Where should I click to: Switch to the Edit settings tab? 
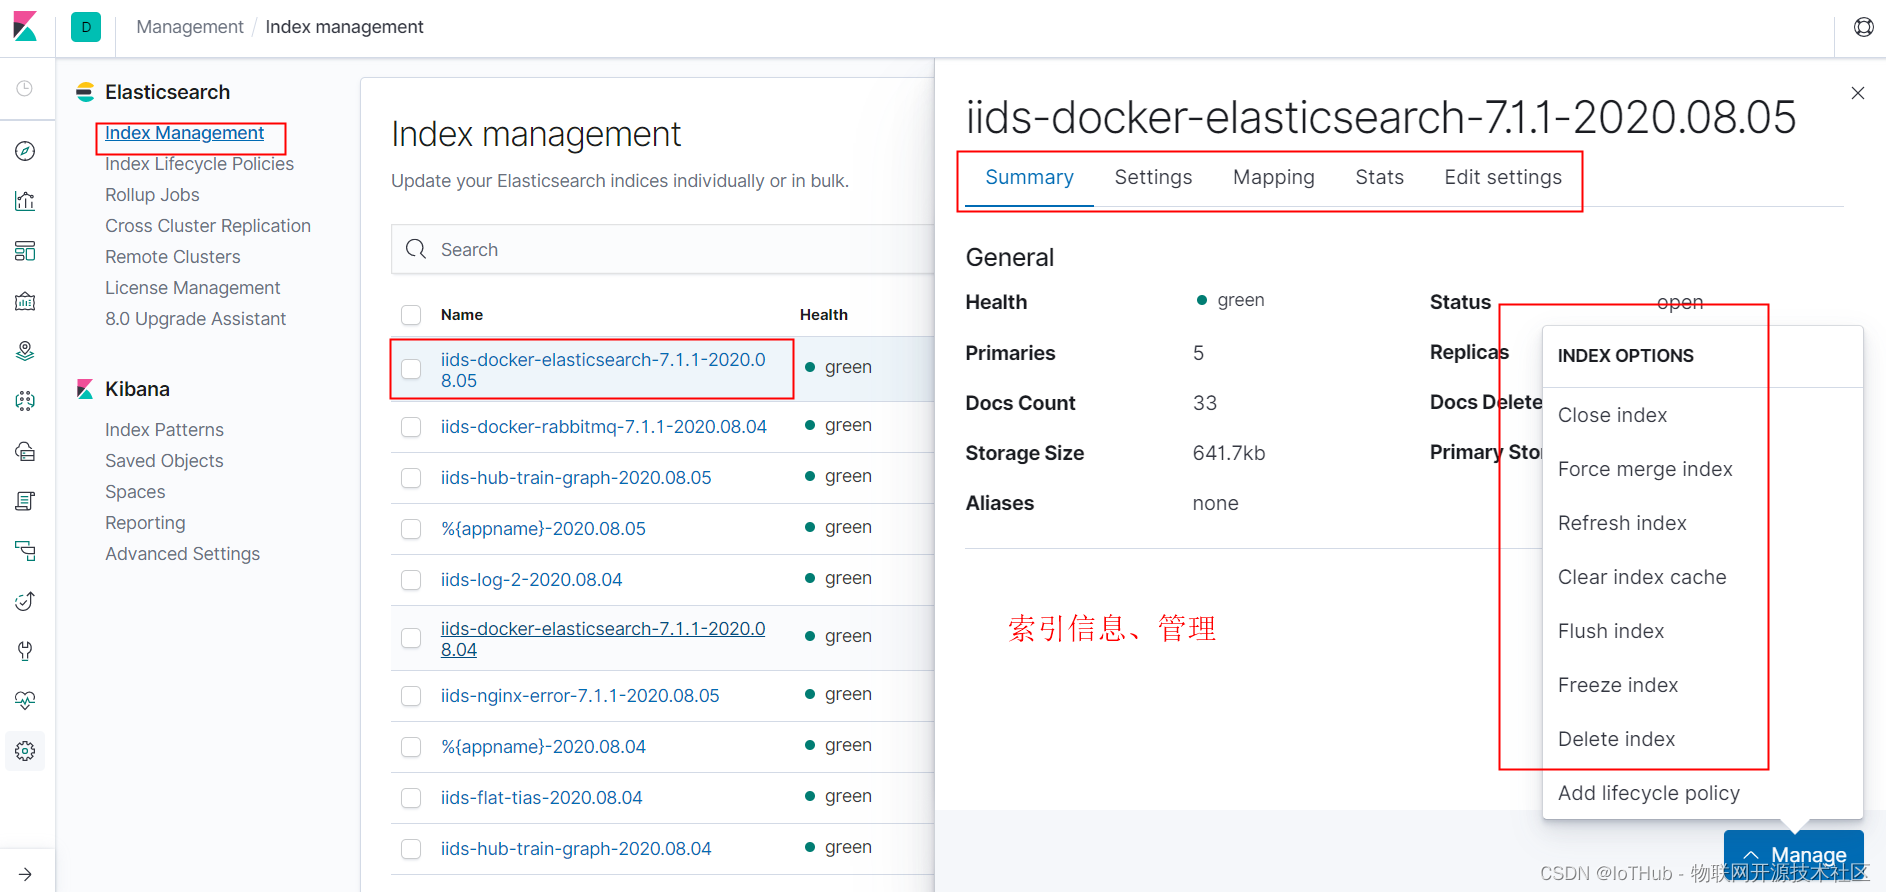[1502, 178]
